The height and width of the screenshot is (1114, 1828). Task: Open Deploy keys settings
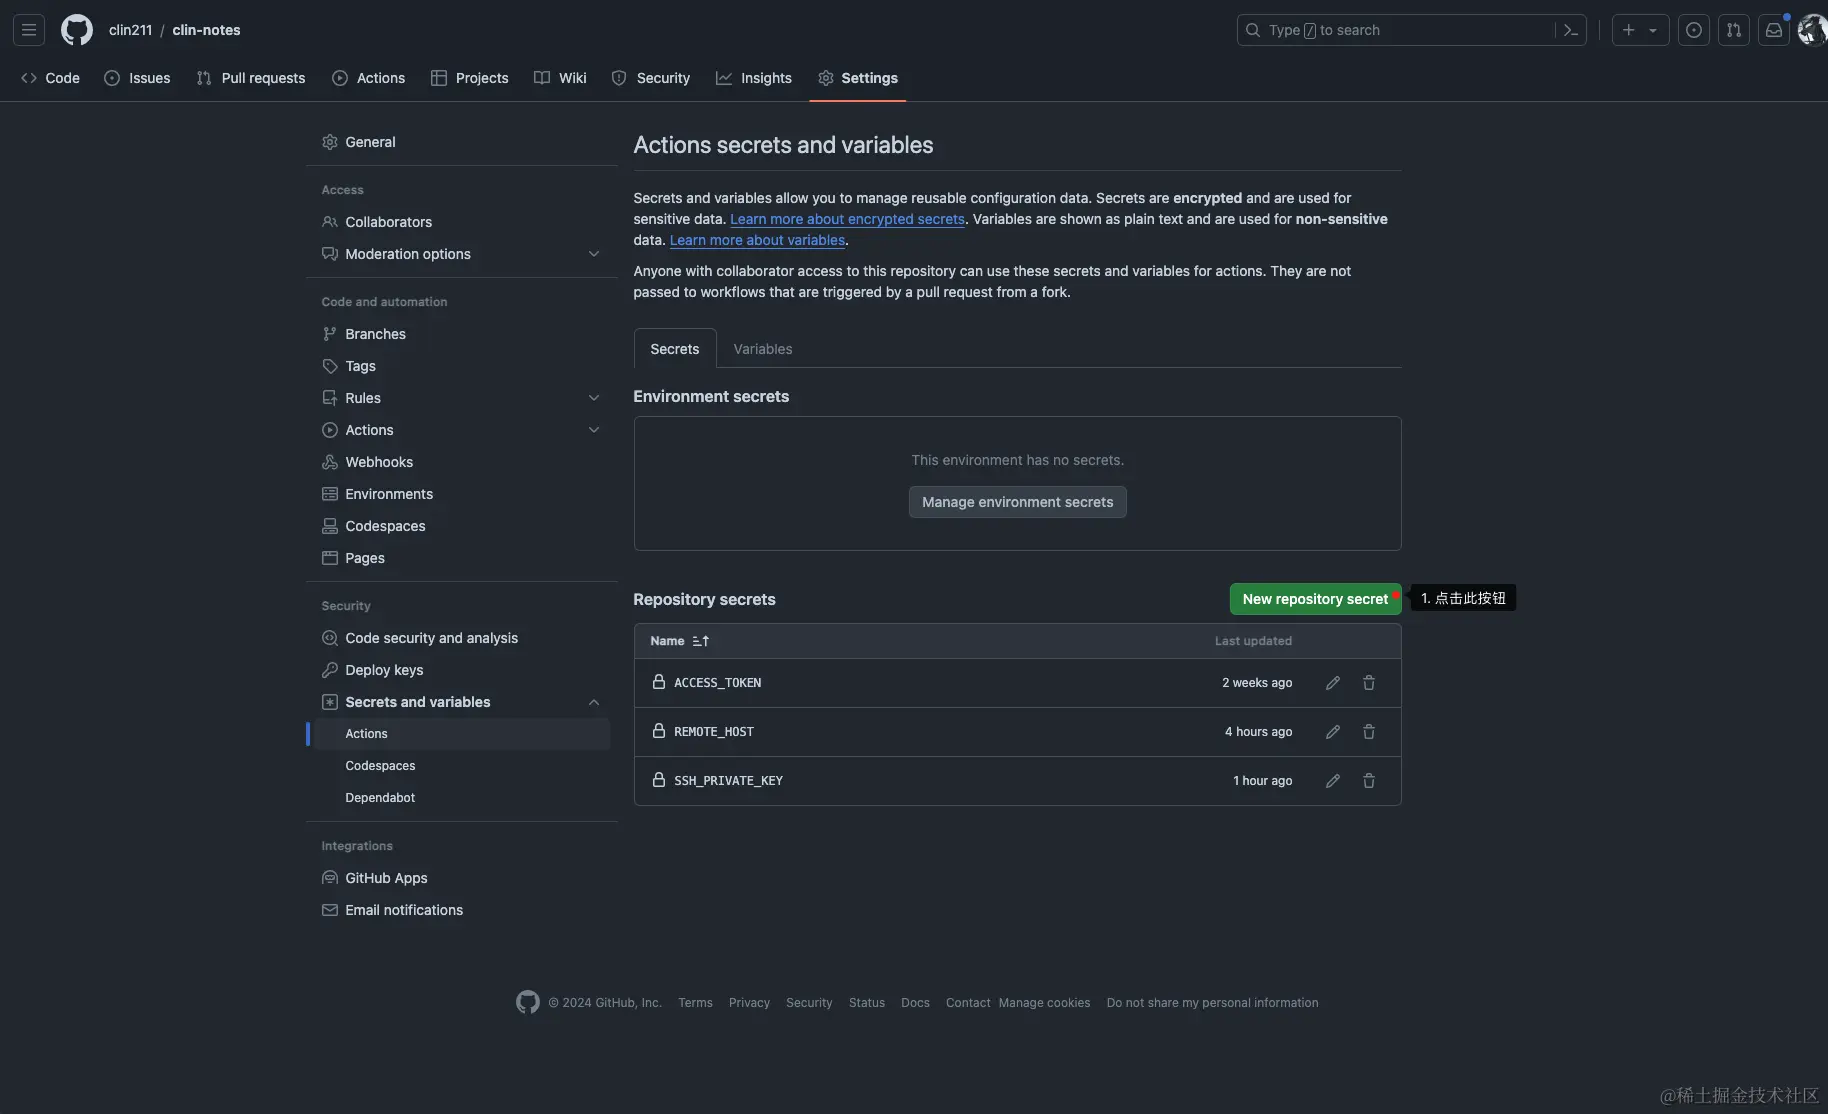coord(461,670)
